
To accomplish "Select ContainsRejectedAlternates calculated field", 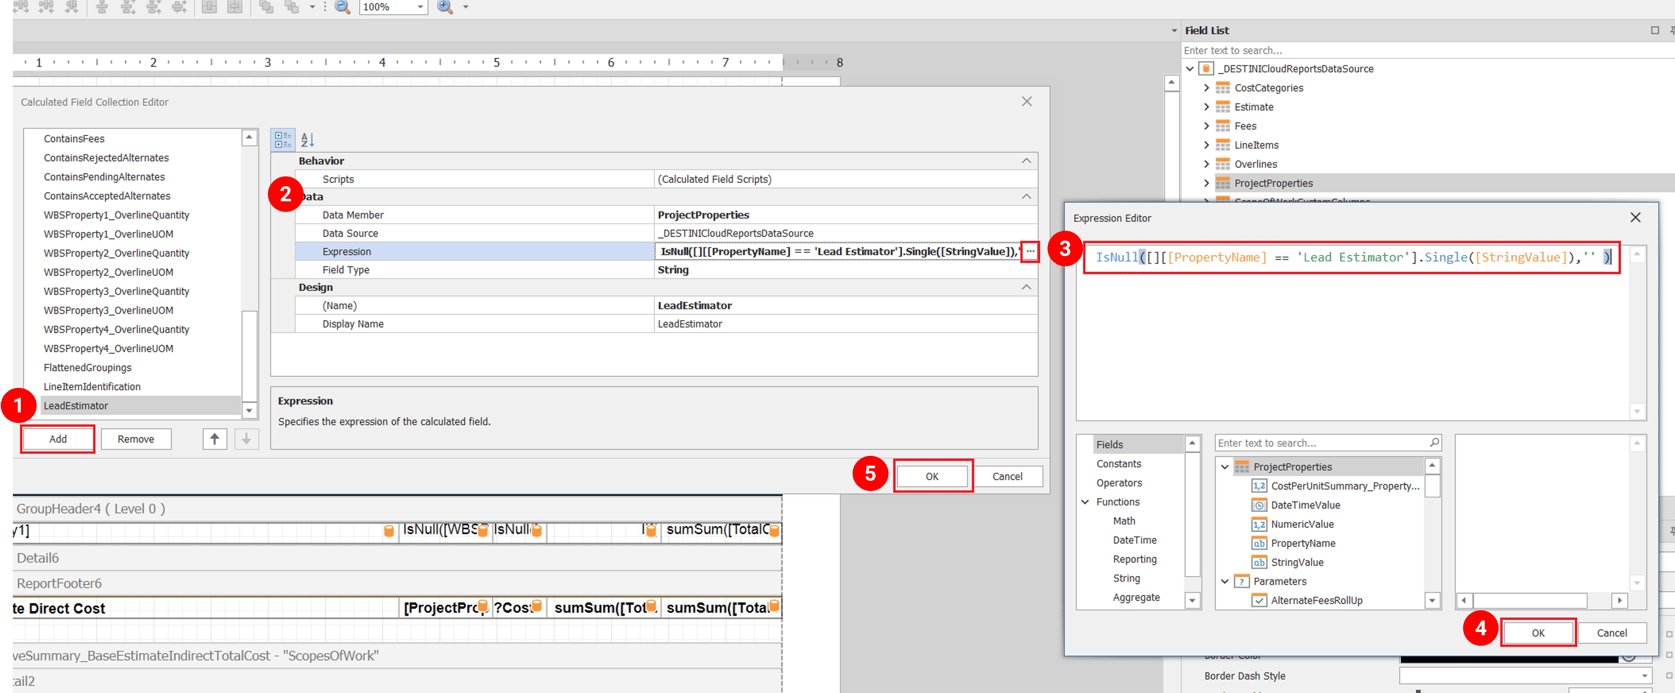I will pos(106,158).
